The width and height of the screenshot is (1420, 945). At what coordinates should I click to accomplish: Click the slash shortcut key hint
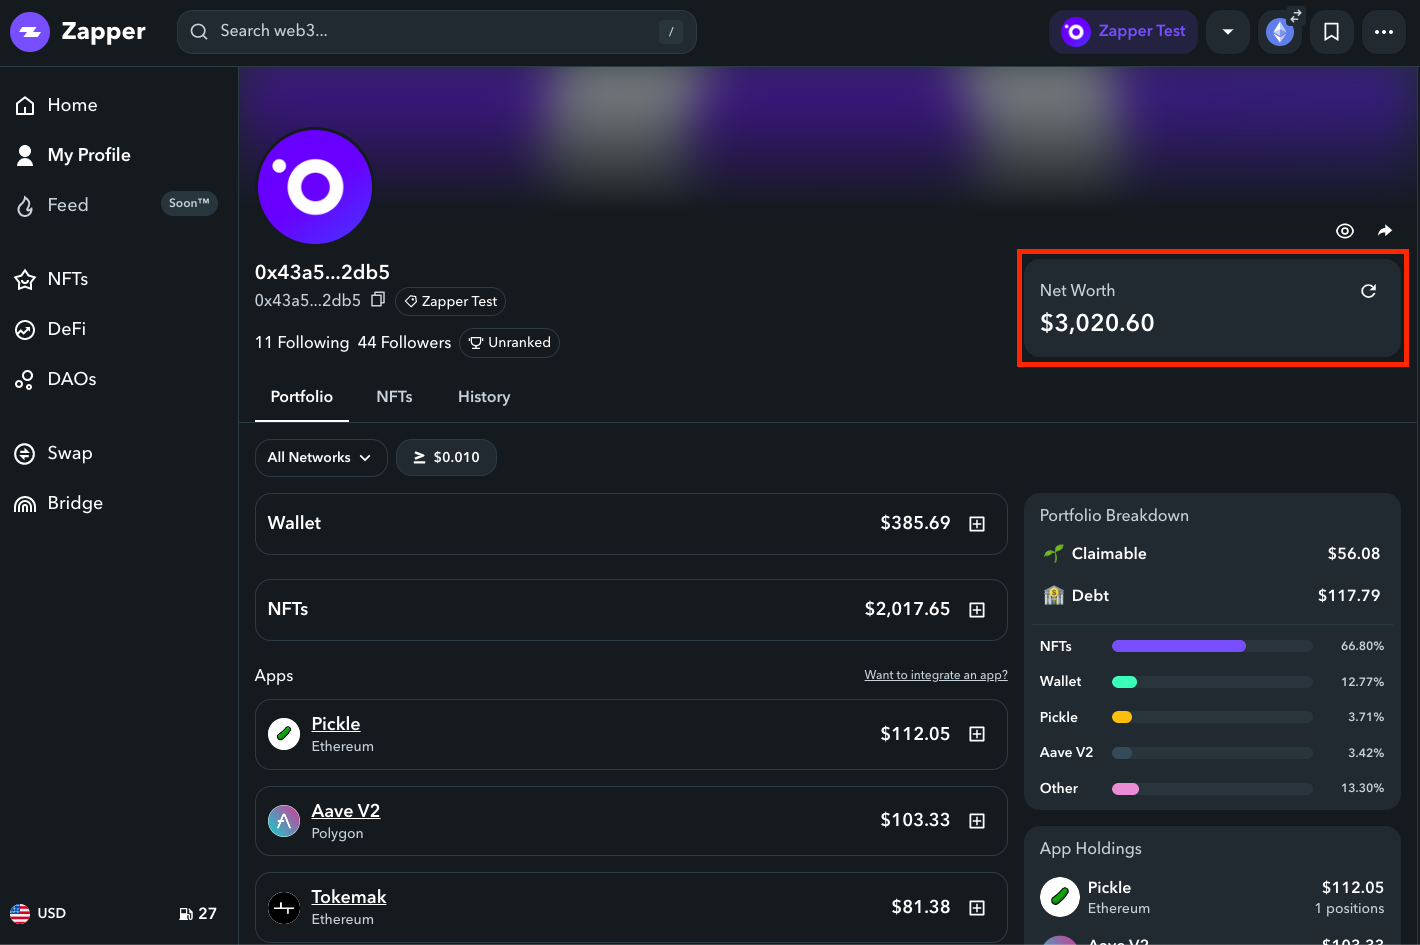[671, 32]
